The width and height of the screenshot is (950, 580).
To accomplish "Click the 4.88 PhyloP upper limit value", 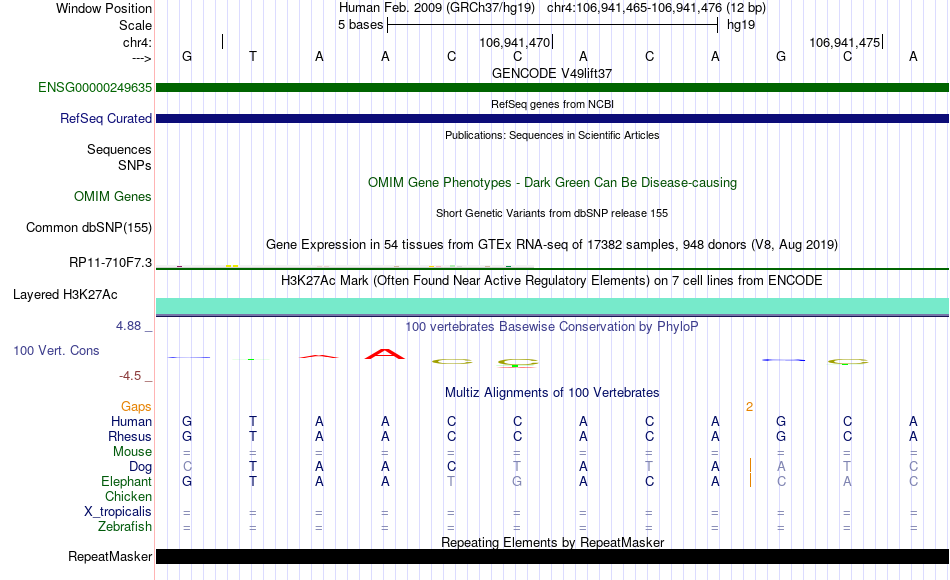I will 128,325.
